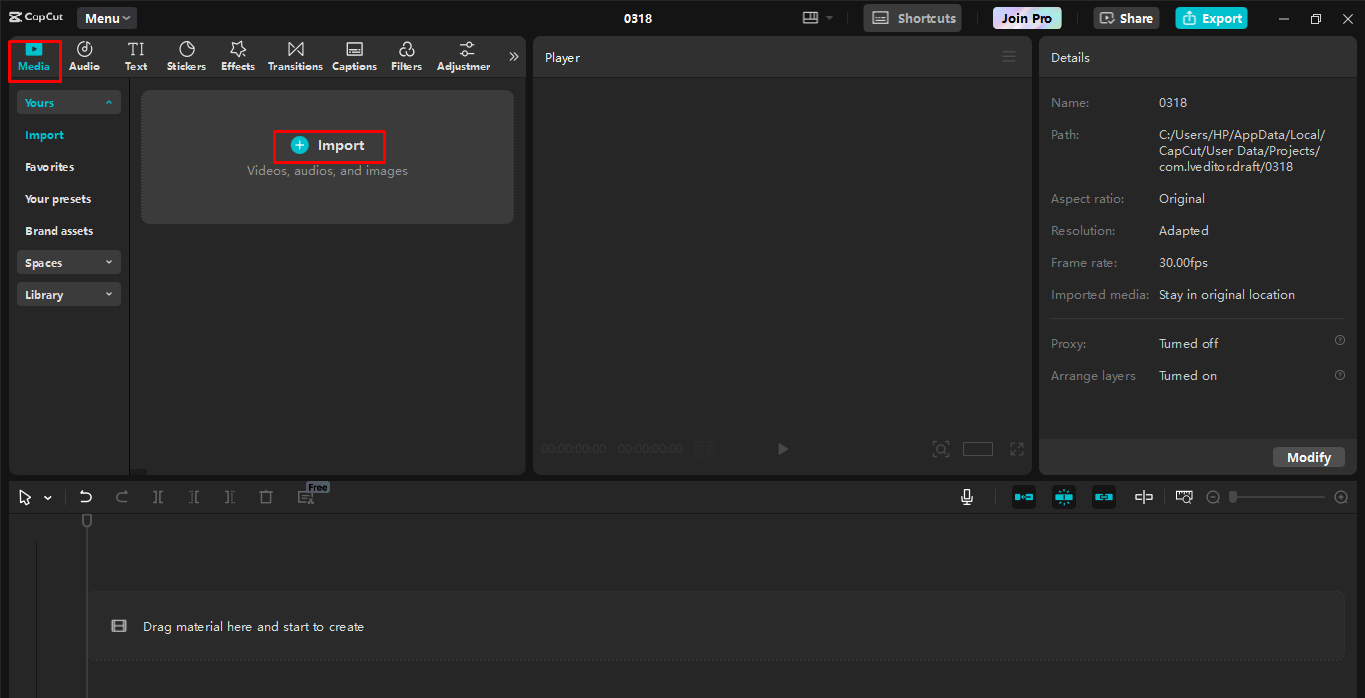The image size is (1365, 698).
Task: Show more tabs with double chevron
Action: (x=514, y=57)
